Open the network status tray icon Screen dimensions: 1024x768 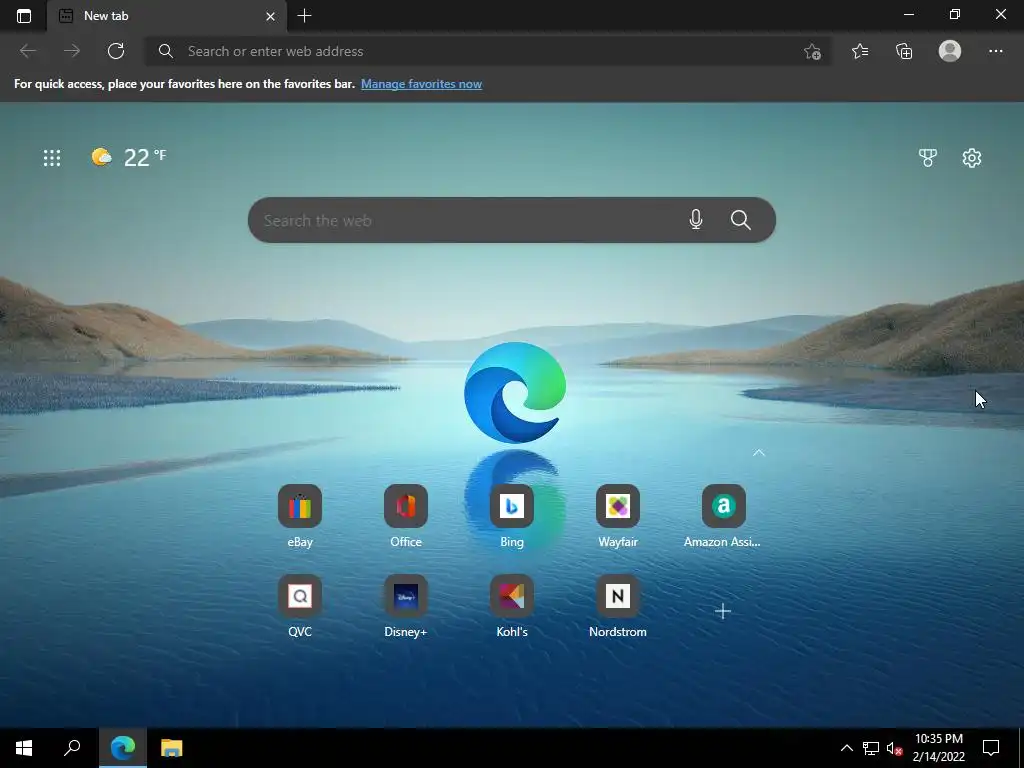pos(871,748)
